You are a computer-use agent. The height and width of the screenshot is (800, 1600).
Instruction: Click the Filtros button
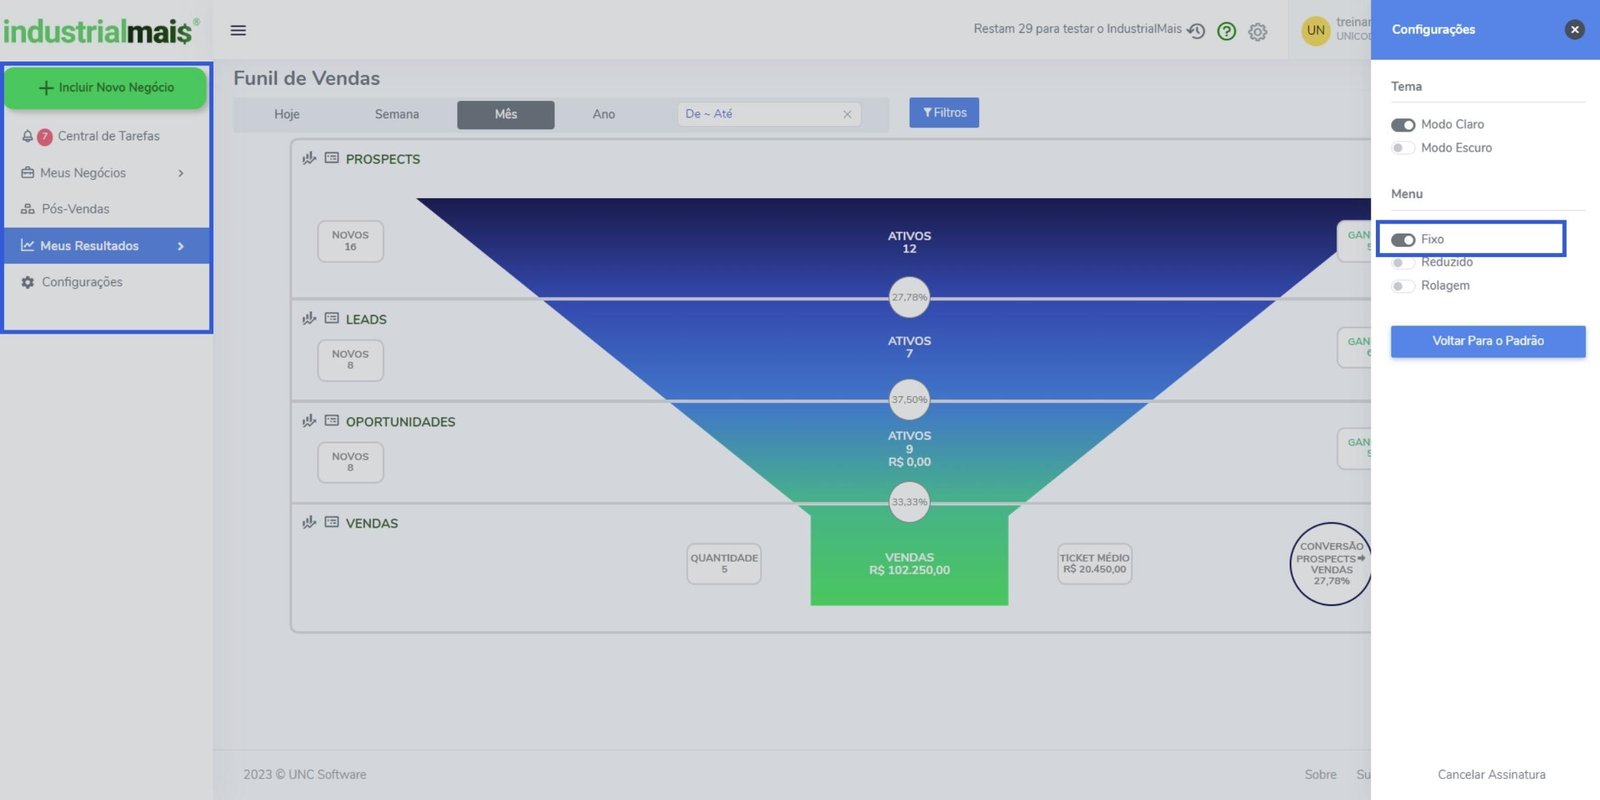[944, 113]
